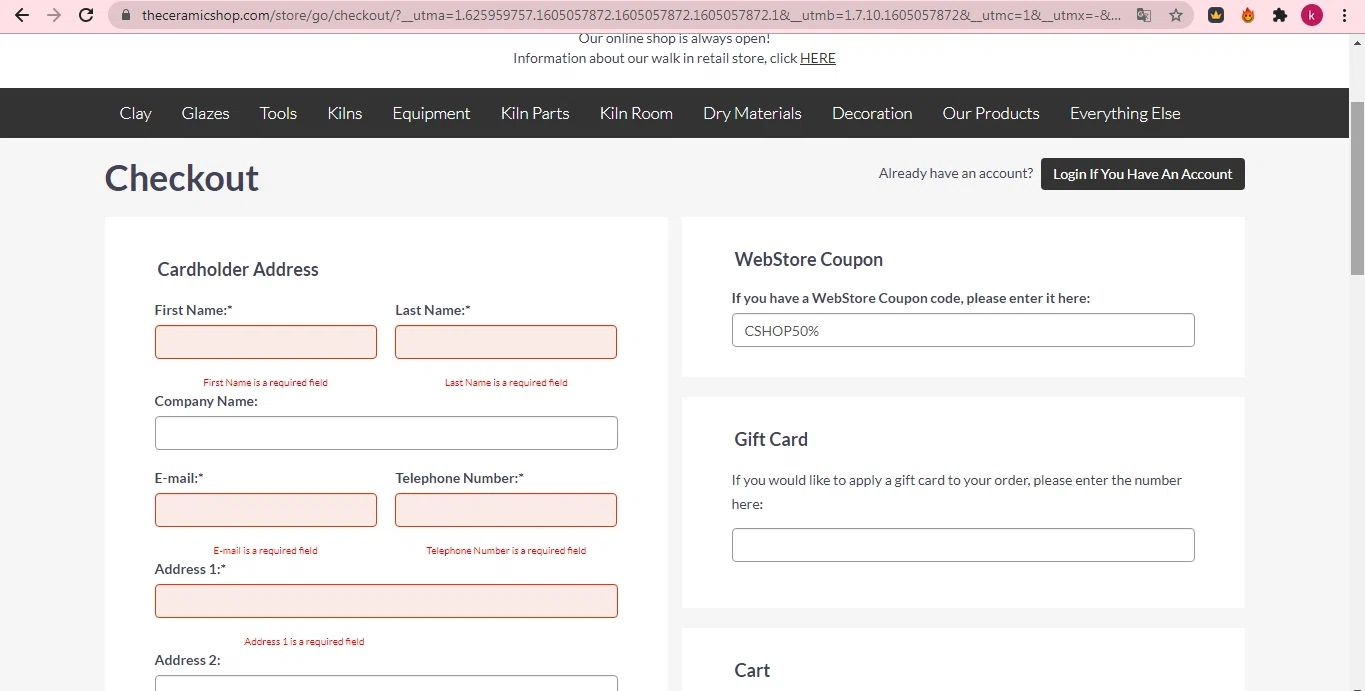The image size is (1365, 691).
Task: Click 'E-mail is a required field' message
Action: pyautogui.click(x=265, y=551)
